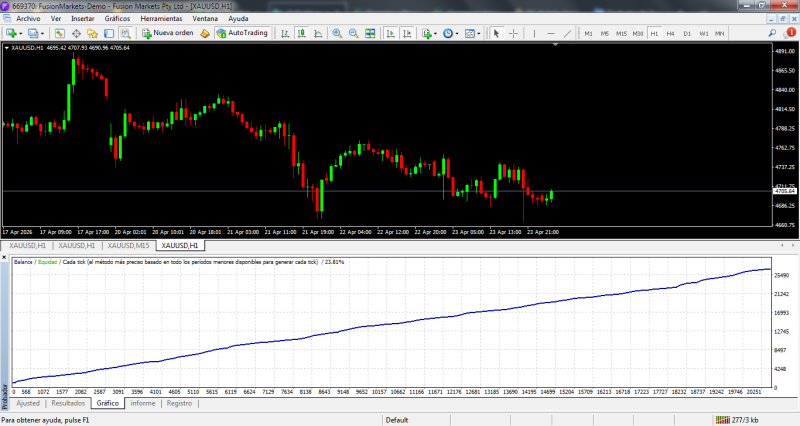Launch MetaEditor from the toolbar

205,33
